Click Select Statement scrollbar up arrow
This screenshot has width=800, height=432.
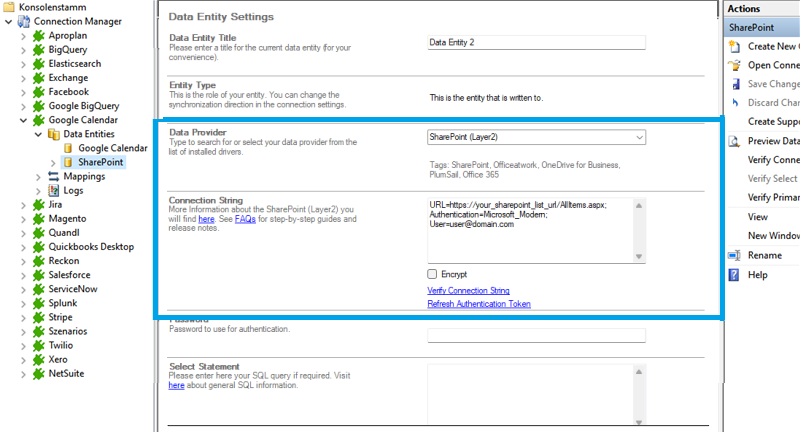coord(639,372)
